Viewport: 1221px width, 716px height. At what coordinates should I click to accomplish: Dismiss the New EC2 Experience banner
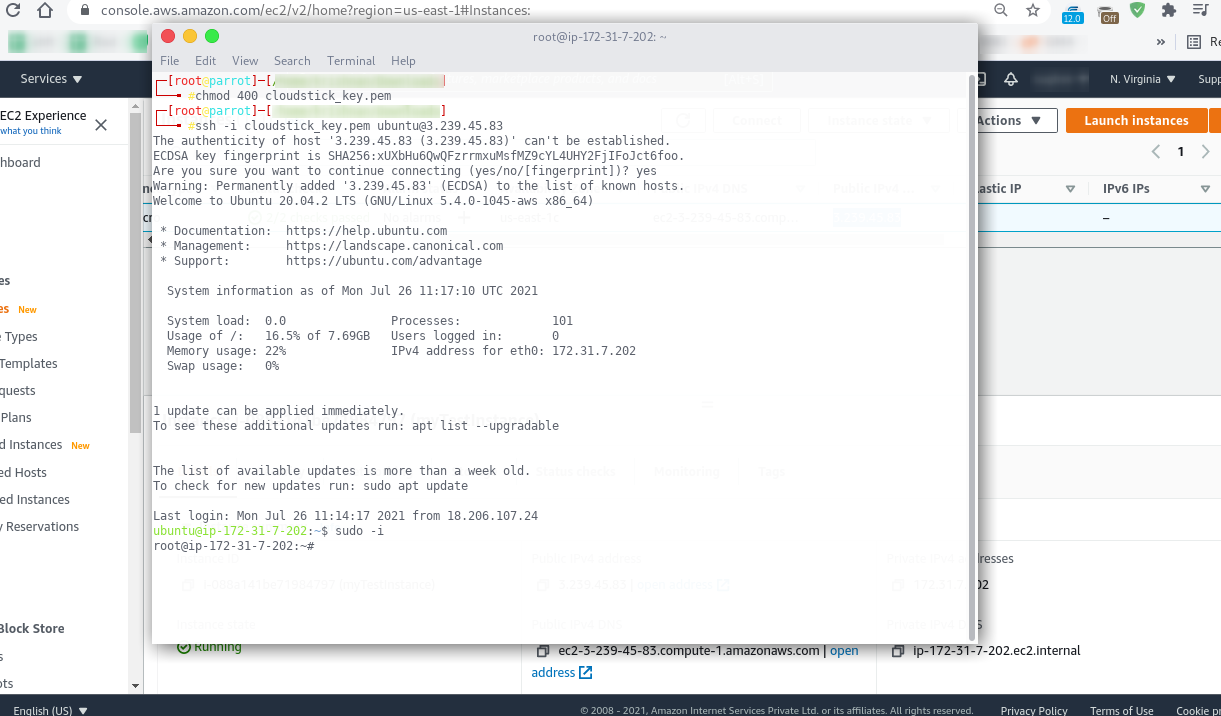click(101, 125)
